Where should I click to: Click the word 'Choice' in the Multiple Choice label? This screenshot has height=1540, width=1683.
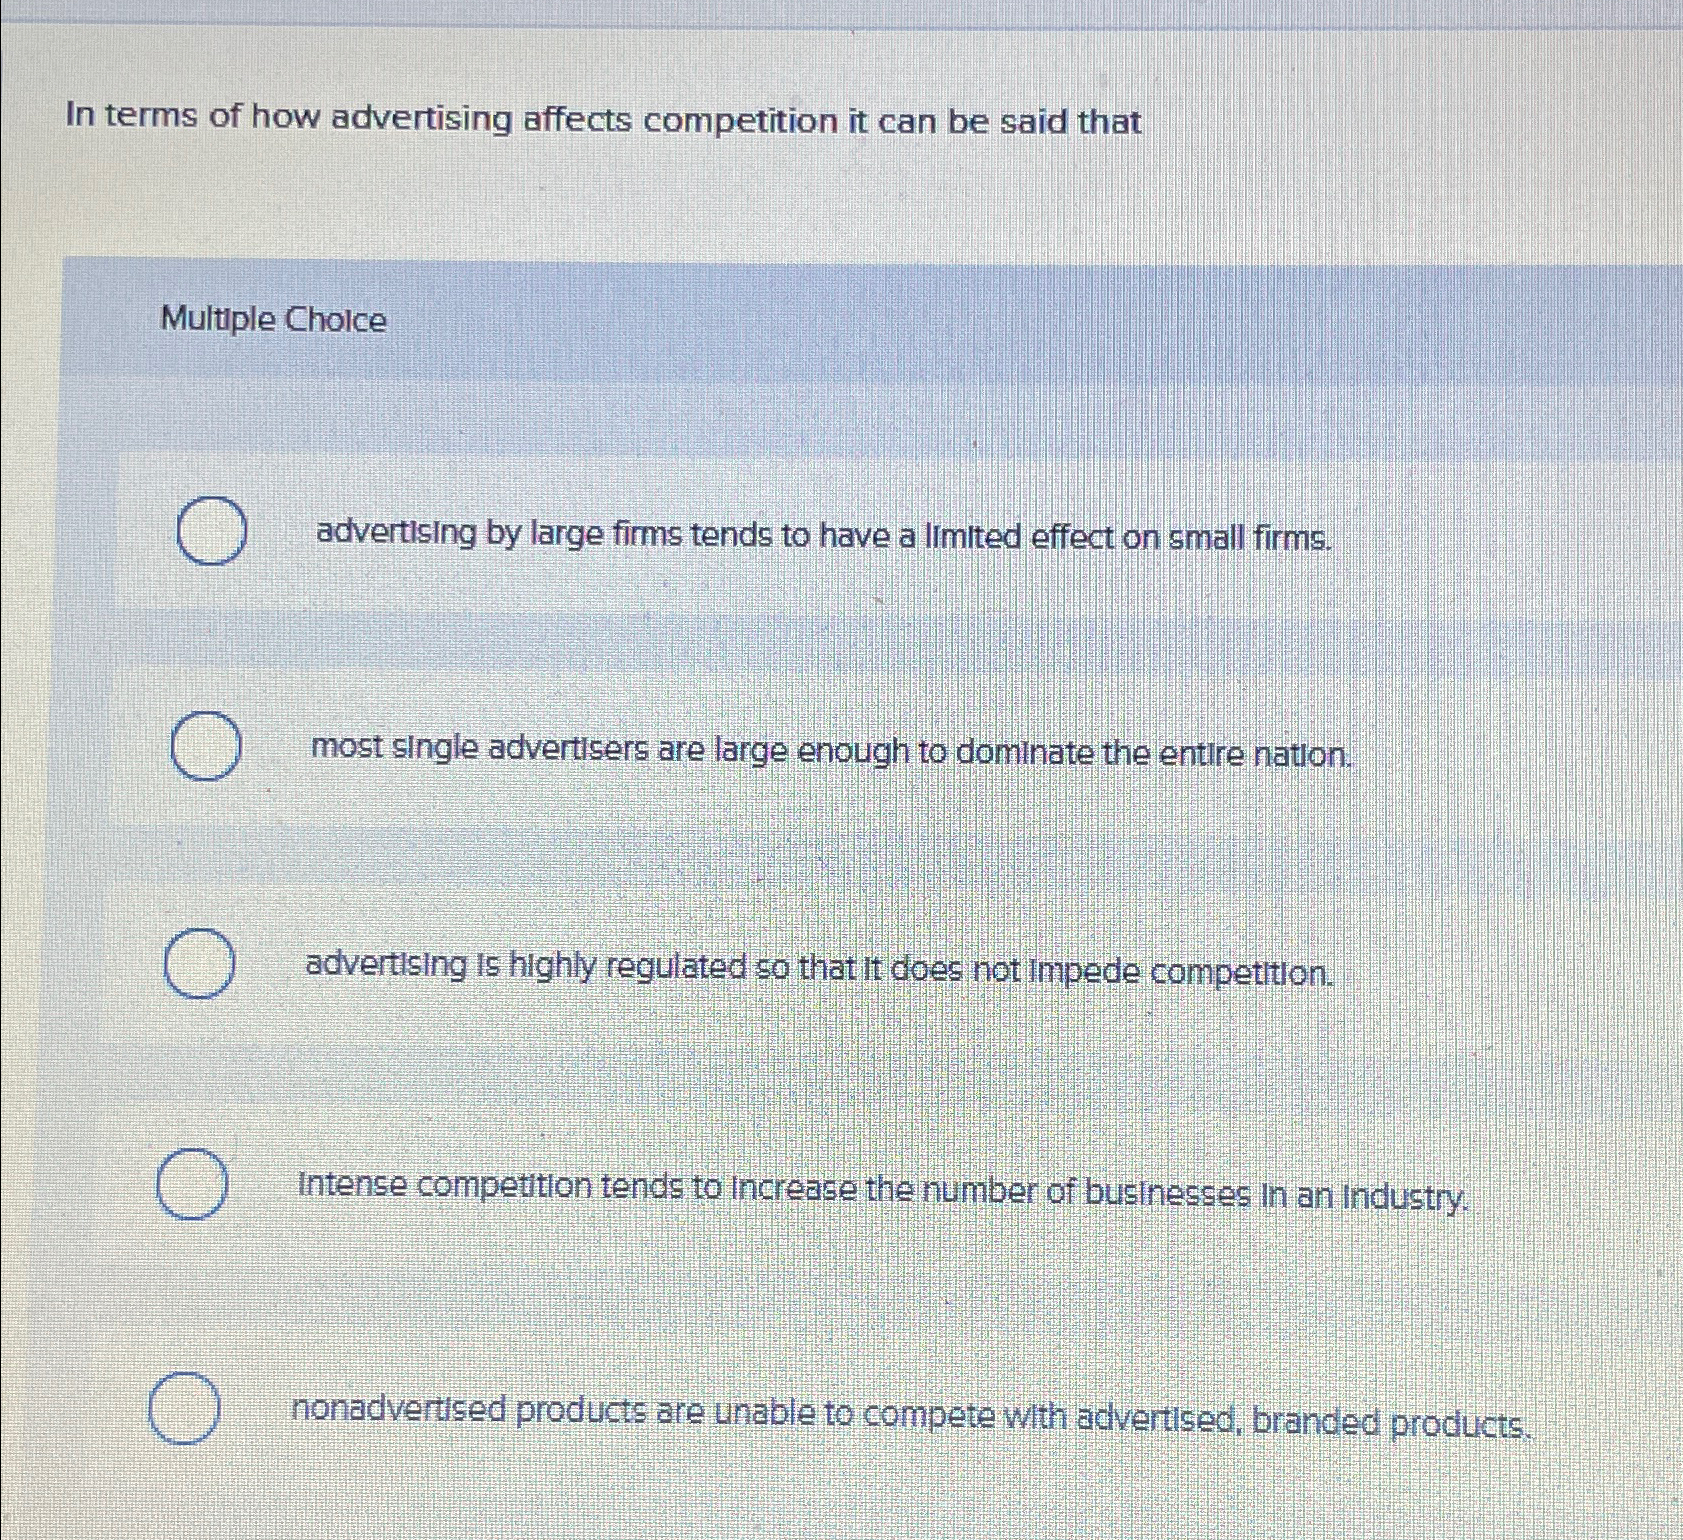tap(336, 320)
